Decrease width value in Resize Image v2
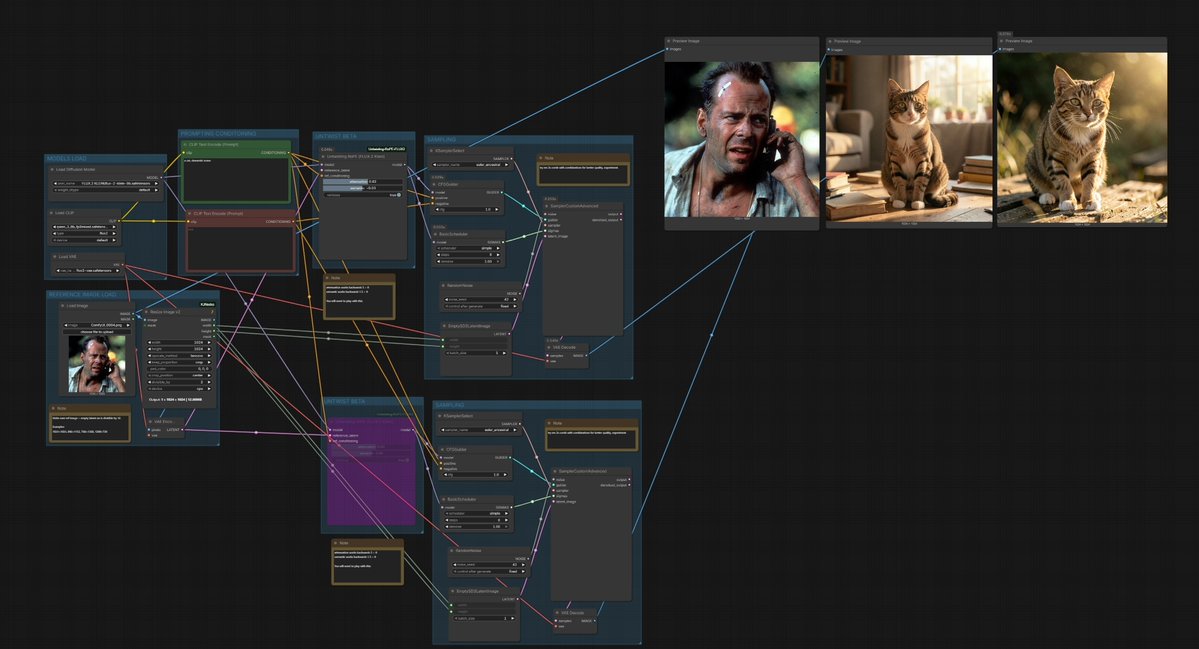 tap(150, 342)
